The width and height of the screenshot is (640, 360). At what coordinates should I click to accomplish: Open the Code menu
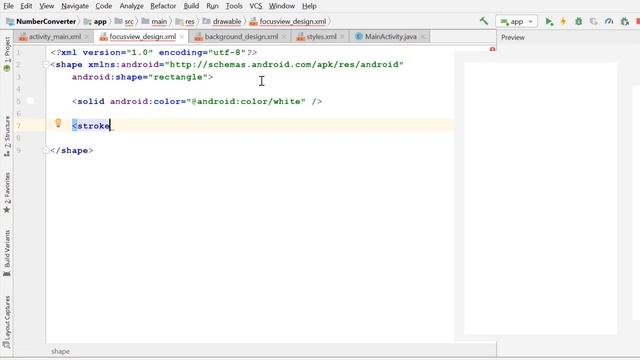(104, 6)
